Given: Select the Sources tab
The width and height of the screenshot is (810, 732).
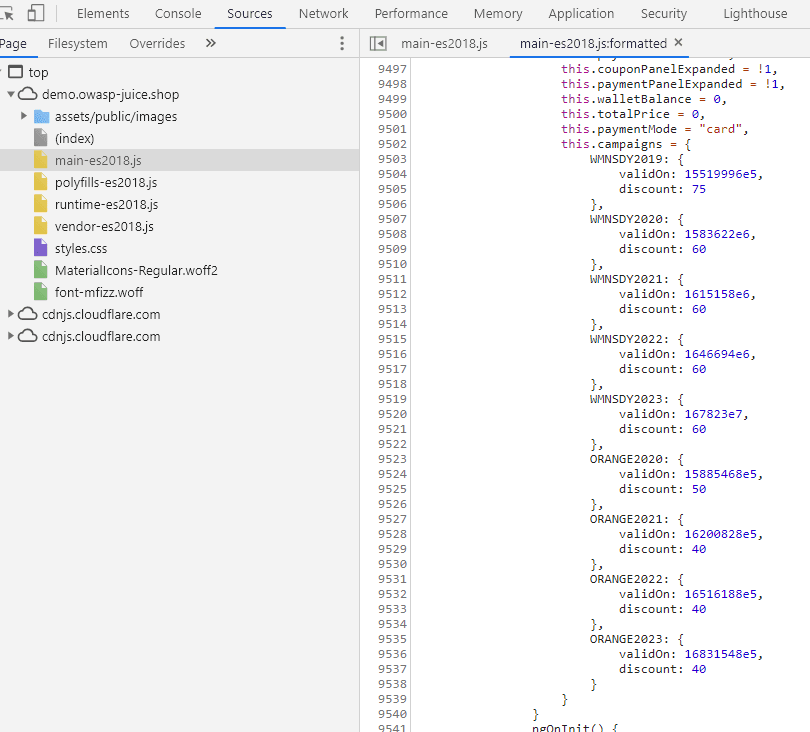Looking at the screenshot, I should (250, 13).
